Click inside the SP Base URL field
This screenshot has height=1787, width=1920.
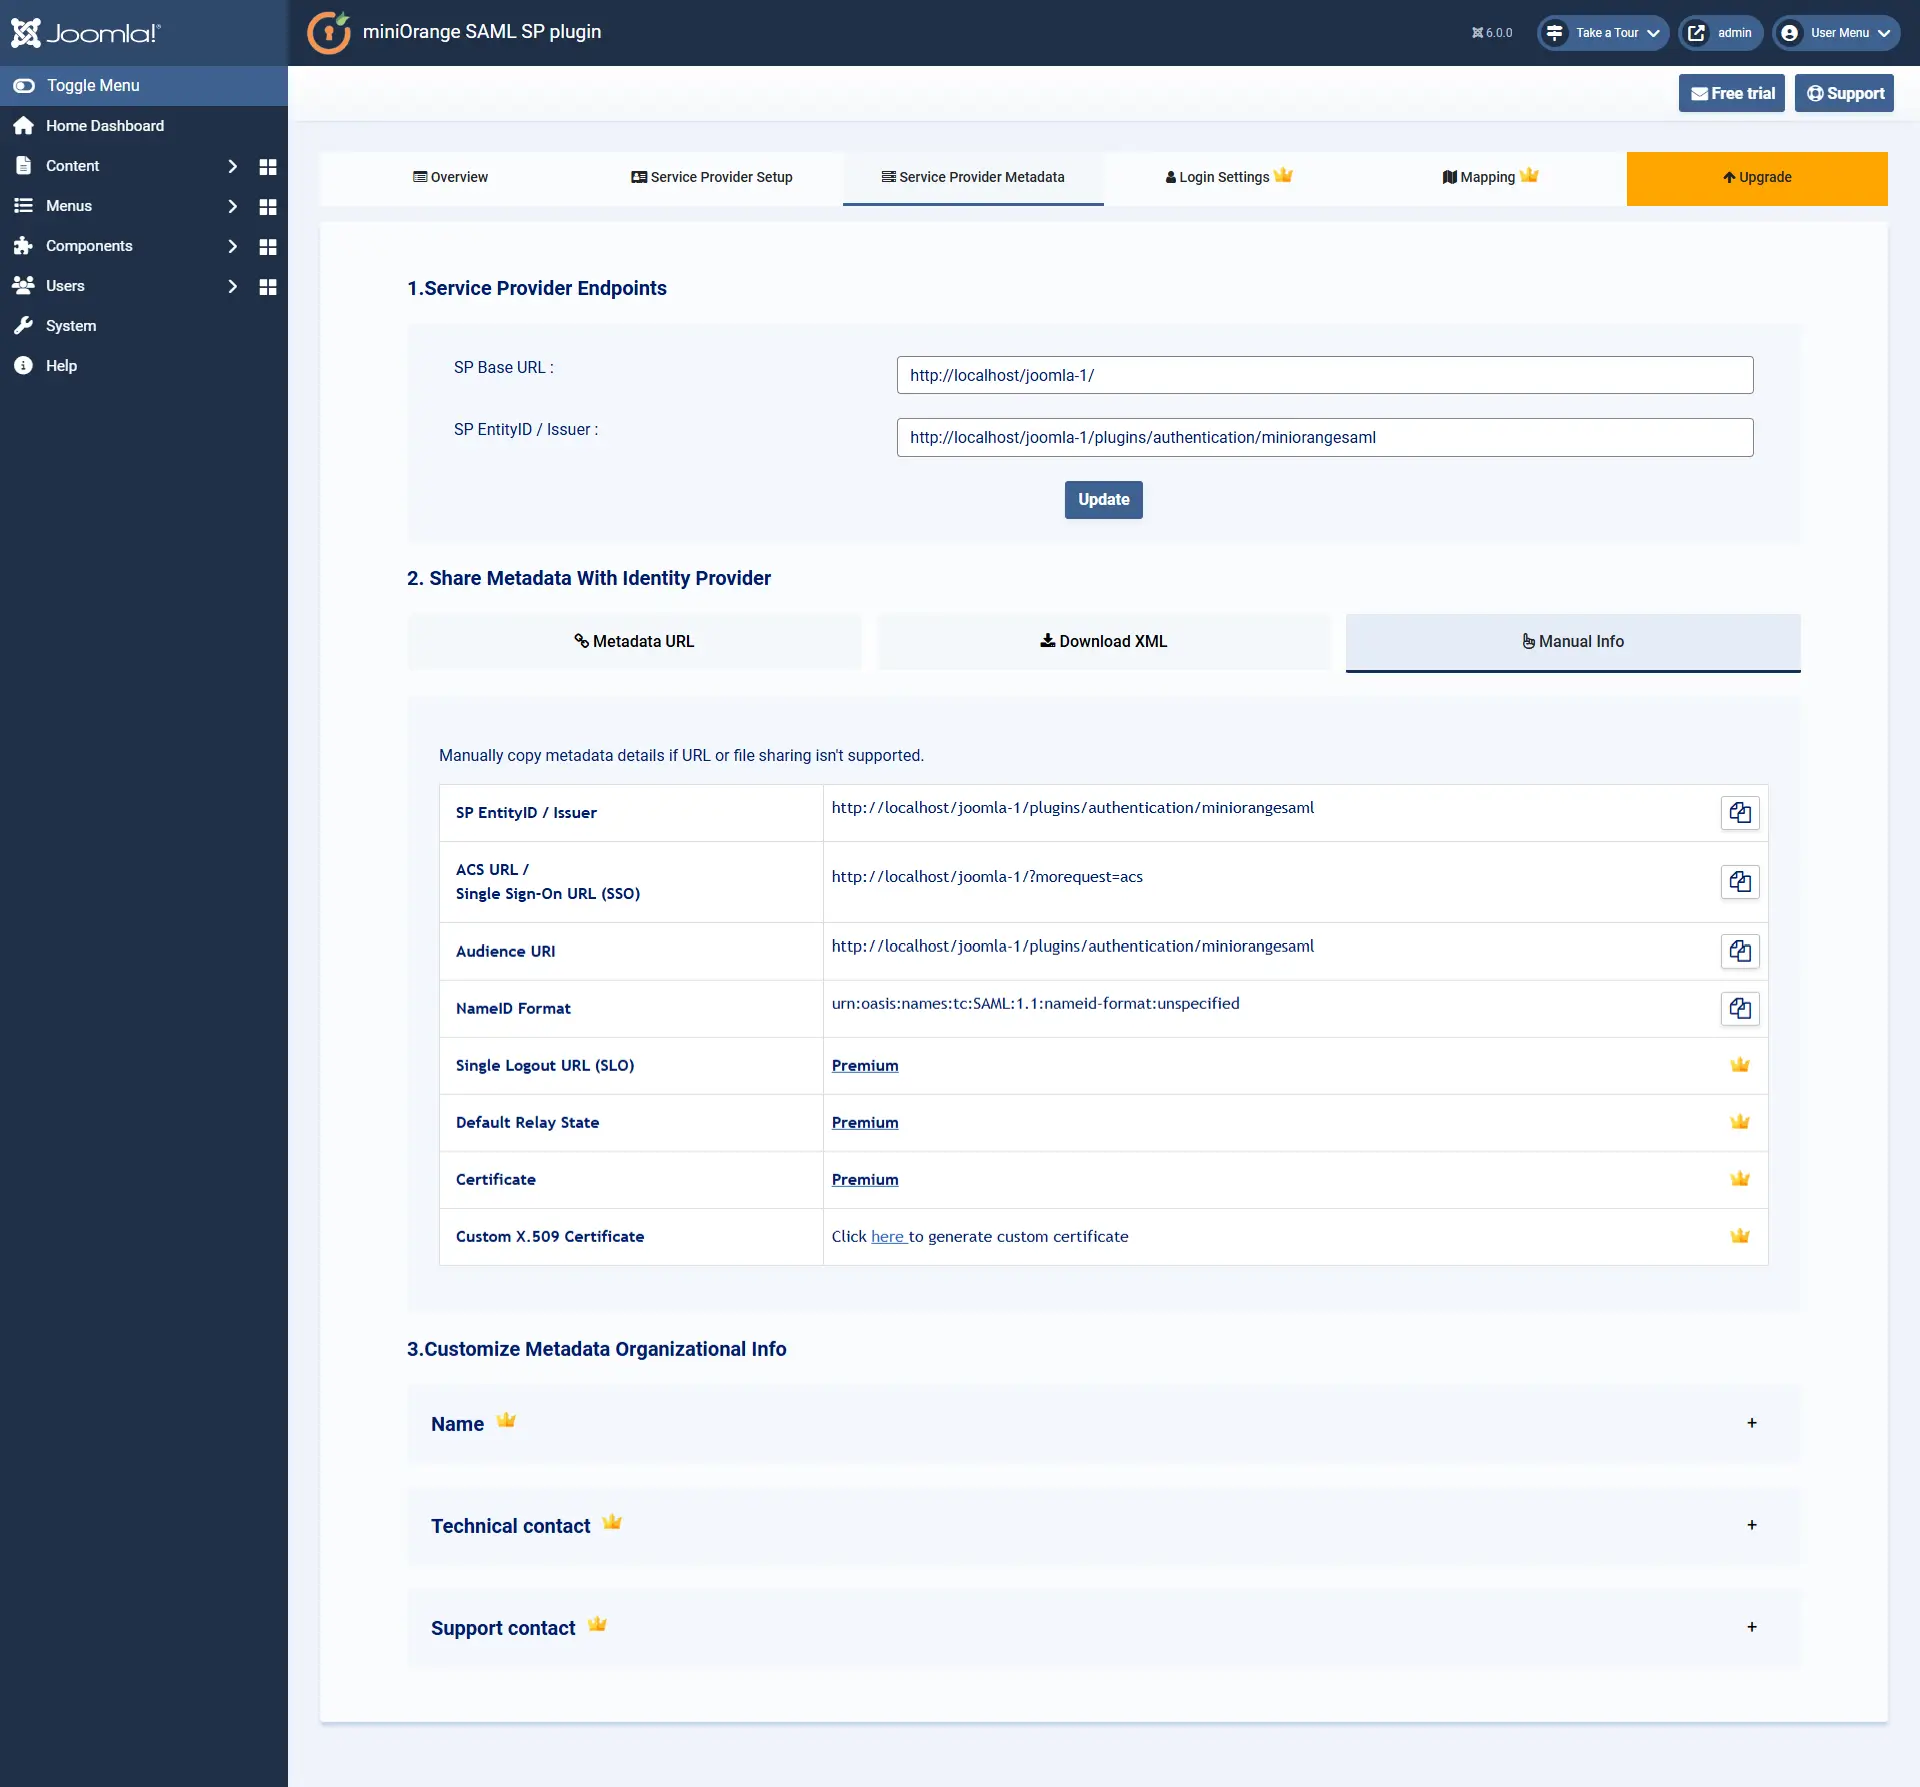coord(1324,375)
